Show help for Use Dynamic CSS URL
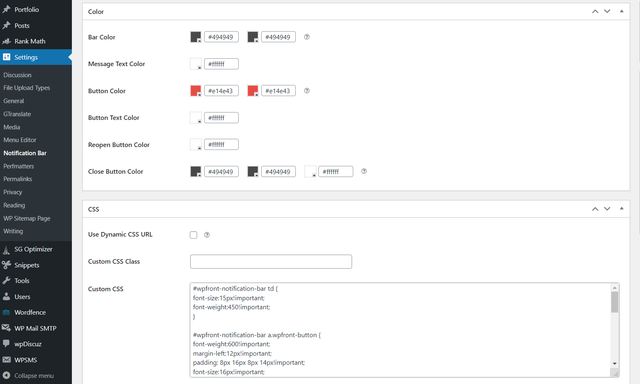Image resolution: width=640 pixels, height=384 pixels. (x=207, y=235)
